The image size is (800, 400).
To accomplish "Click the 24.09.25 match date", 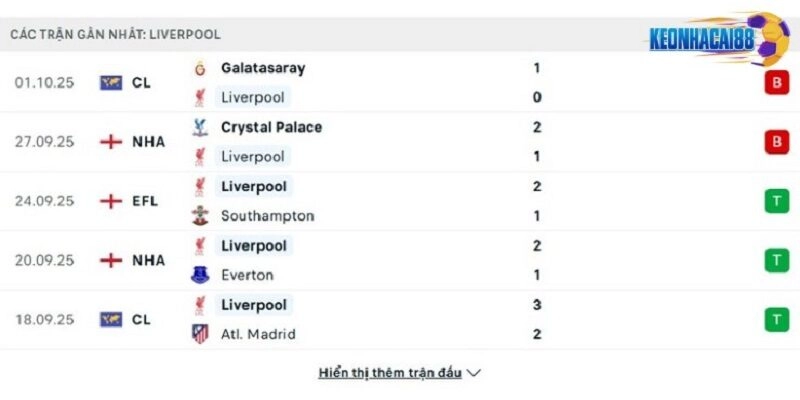I will [x=44, y=201].
